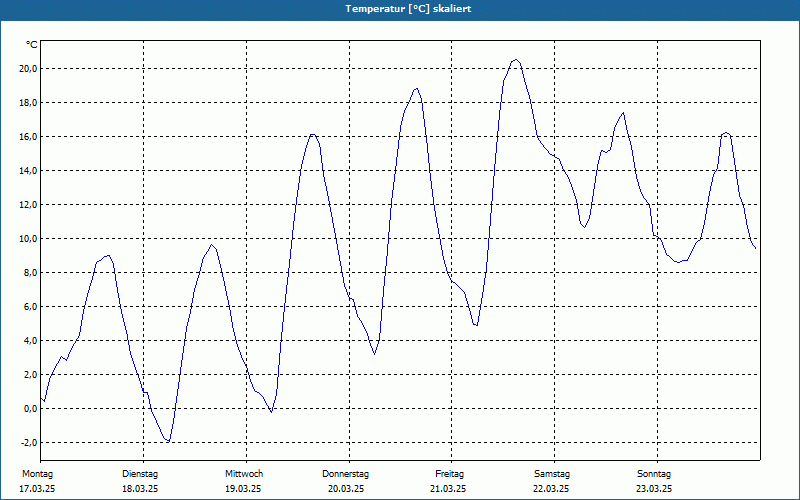Image resolution: width=800 pixels, height=500 pixels.
Task: Click the -2,0 y-axis label
Action: pos(29,443)
